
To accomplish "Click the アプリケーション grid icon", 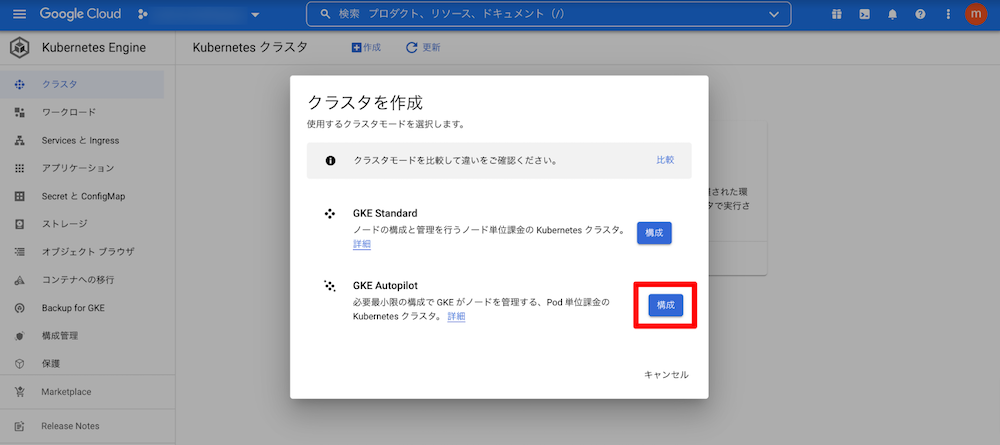I will pos(19,168).
